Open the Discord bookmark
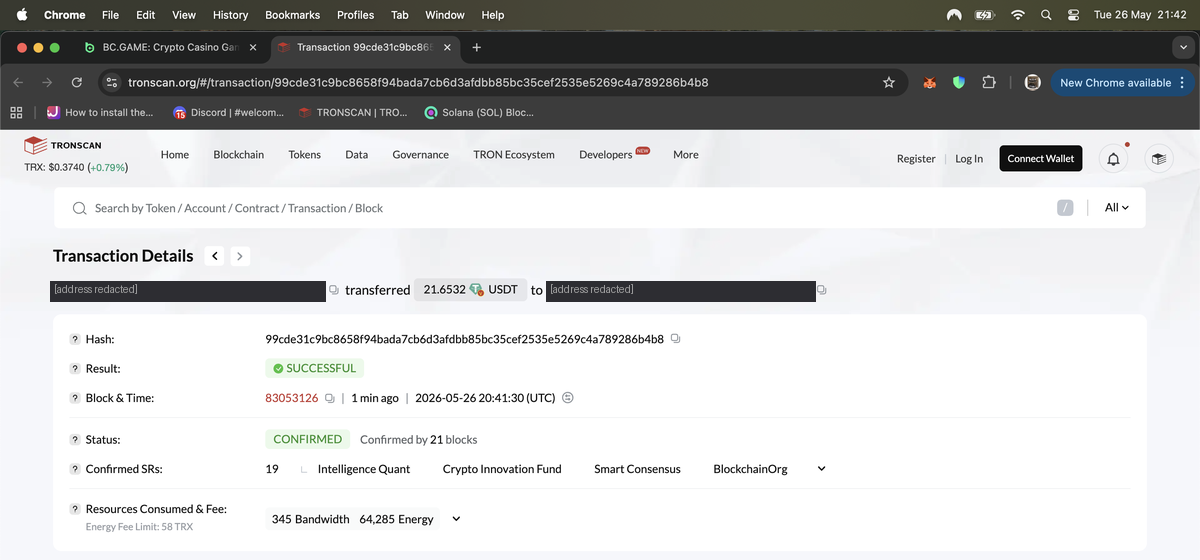 tap(229, 112)
